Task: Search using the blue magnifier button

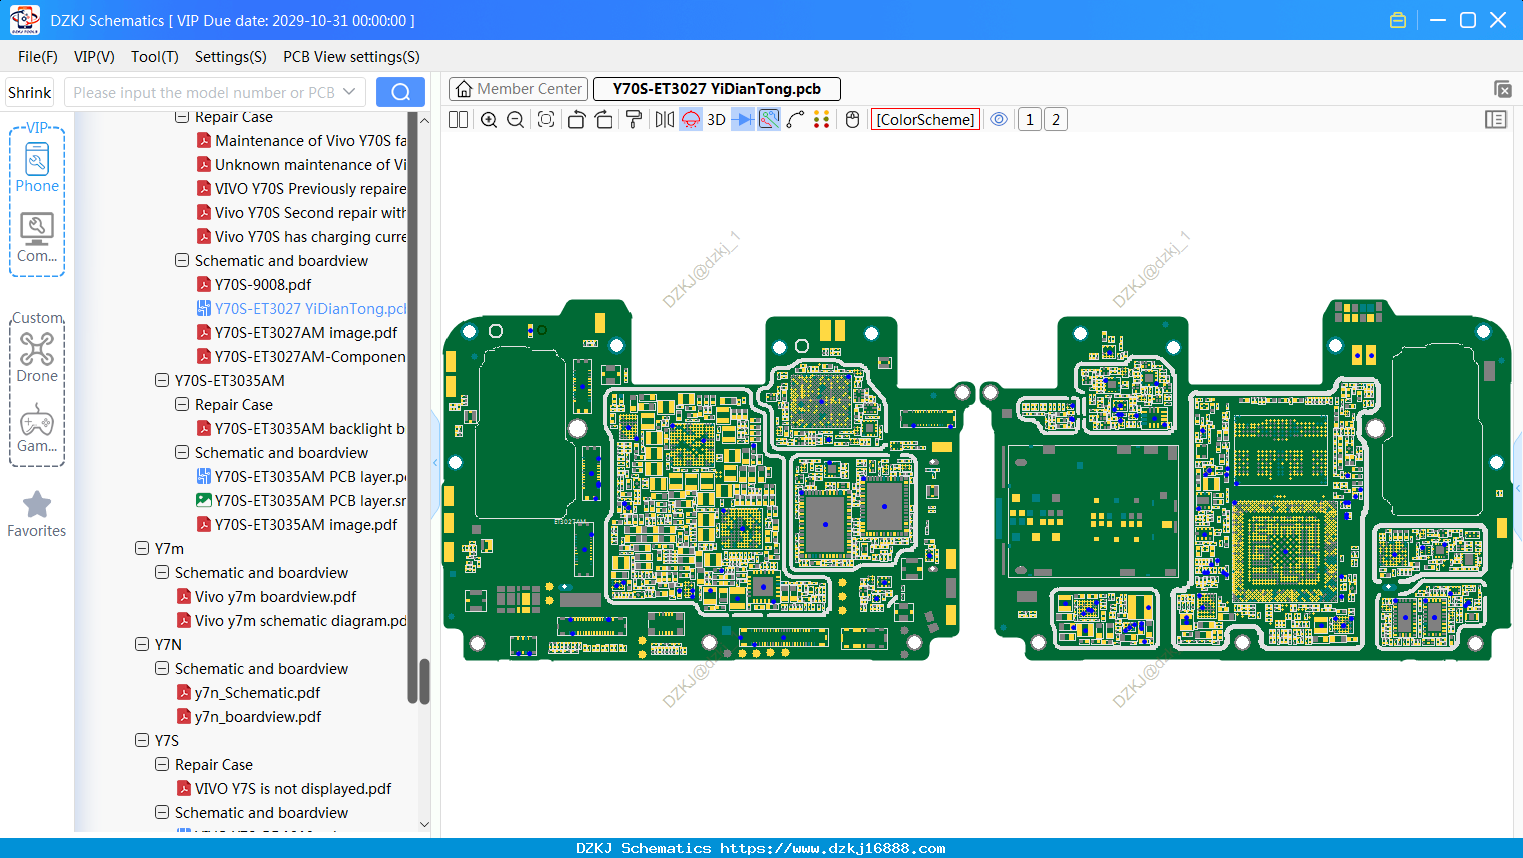Action: pos(400,92)
